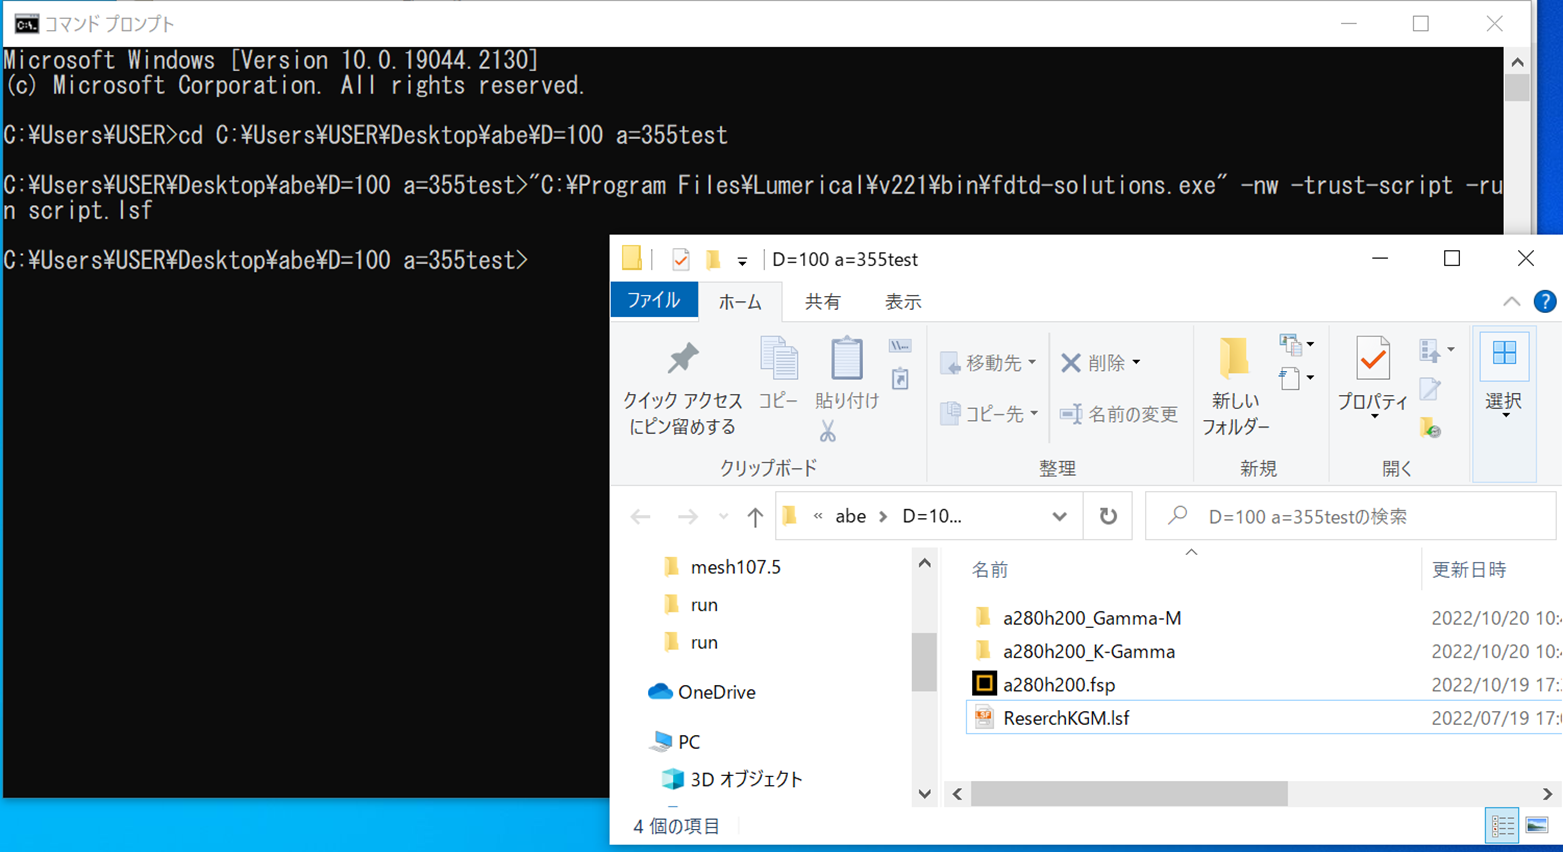Select 3D オブジェクト in the navigation pane
This screenshot has height=852, width=1563.
pyautogui.click(x=746, y=779)
